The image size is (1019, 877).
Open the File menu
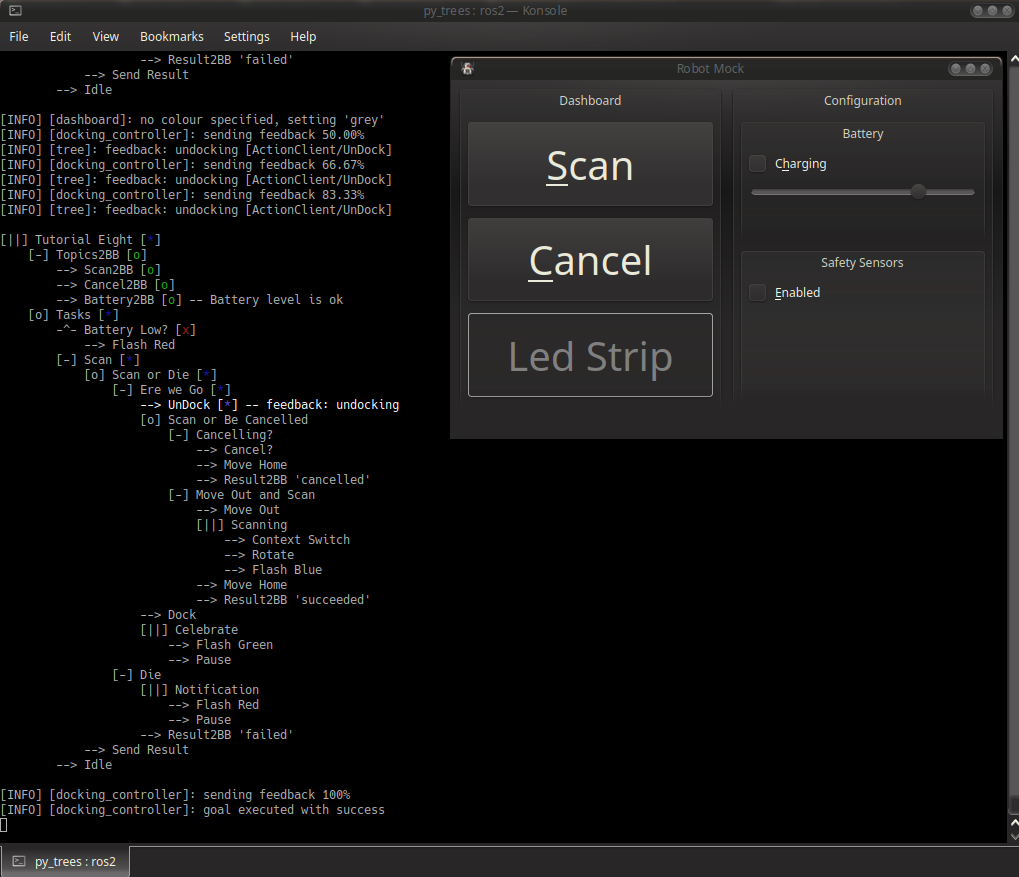19,36
